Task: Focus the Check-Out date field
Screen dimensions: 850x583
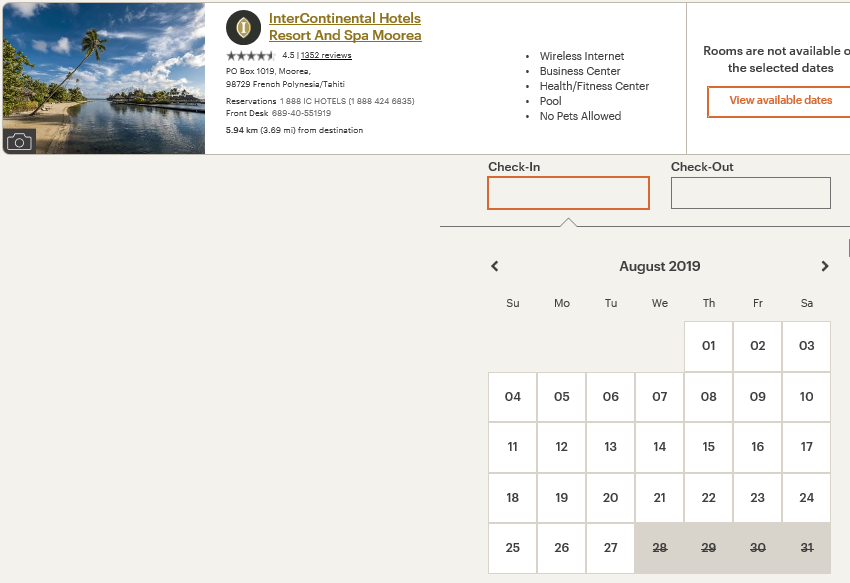Action: tap(751, 193)
